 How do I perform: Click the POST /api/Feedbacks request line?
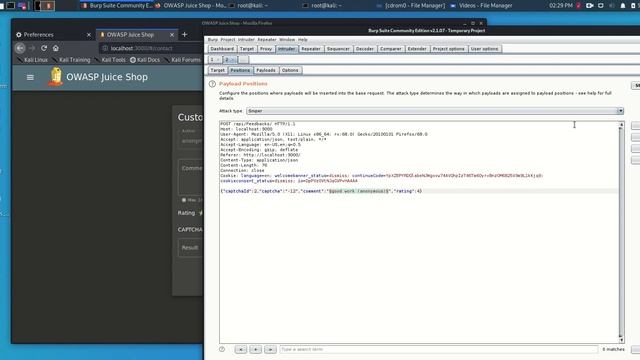pos(258,124)
